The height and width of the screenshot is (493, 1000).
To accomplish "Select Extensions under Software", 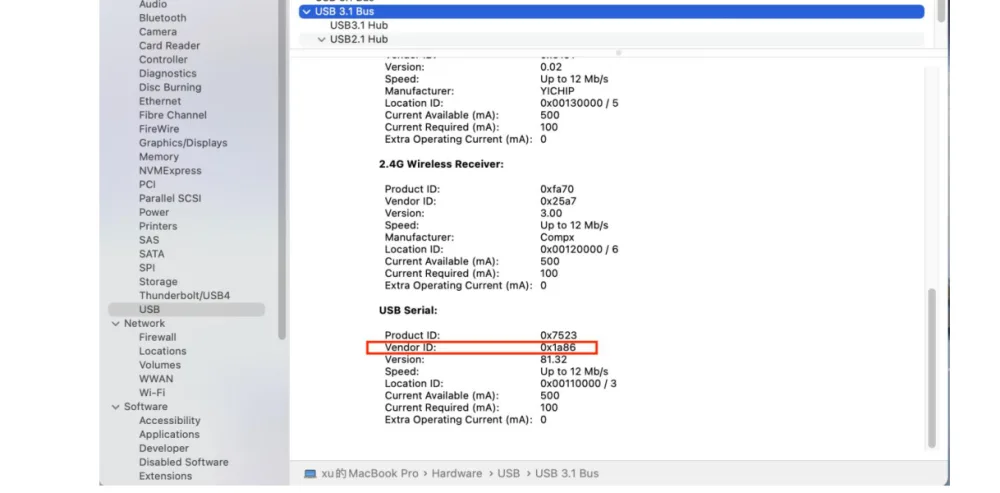I will [x=165, y=476].
